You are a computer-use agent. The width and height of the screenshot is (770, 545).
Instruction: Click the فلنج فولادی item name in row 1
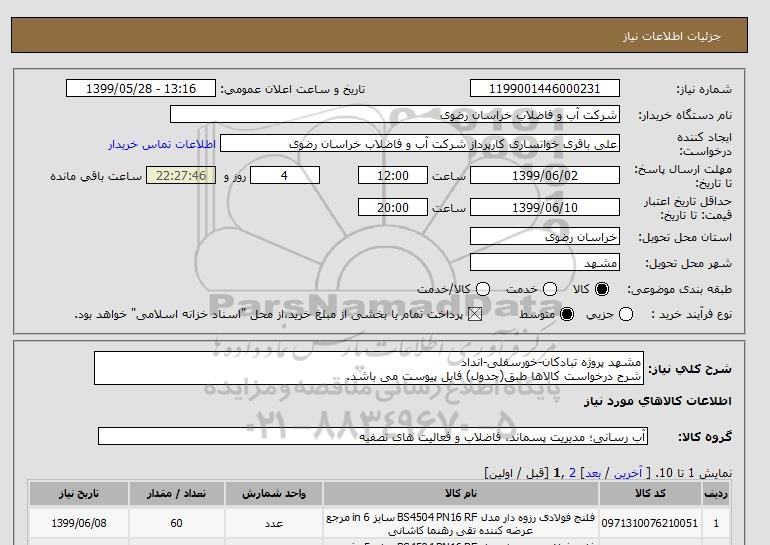pyautogui.click(x=461, y=524)
